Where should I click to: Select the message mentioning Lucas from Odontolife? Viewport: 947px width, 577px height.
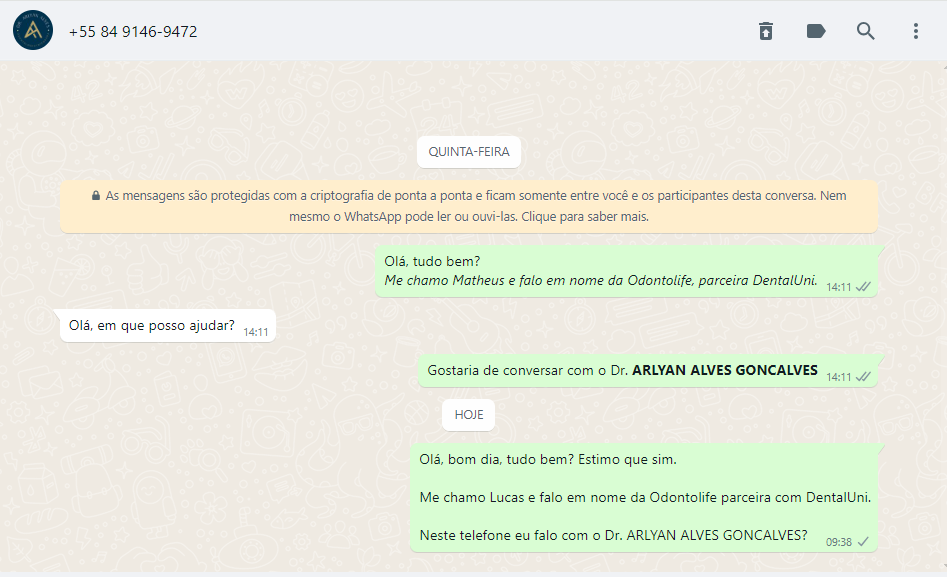tap(644, 498)
